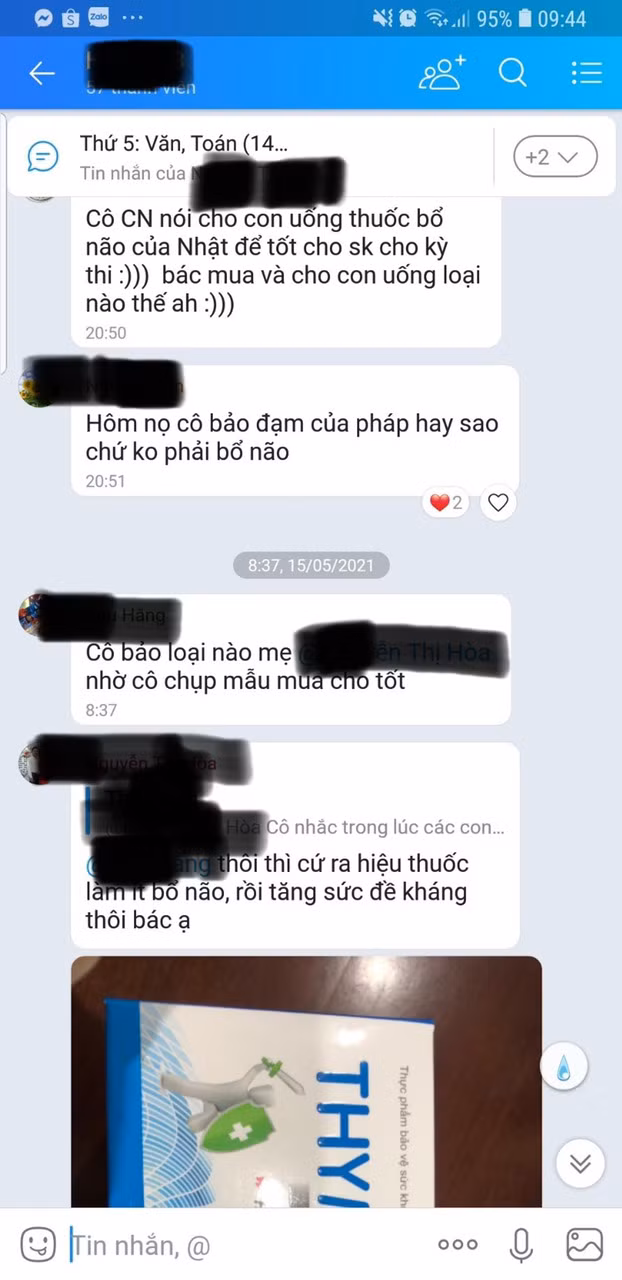Screen dimensions: 622x1280
Task: Like the message with heart outline button
Action: (498, 503)
